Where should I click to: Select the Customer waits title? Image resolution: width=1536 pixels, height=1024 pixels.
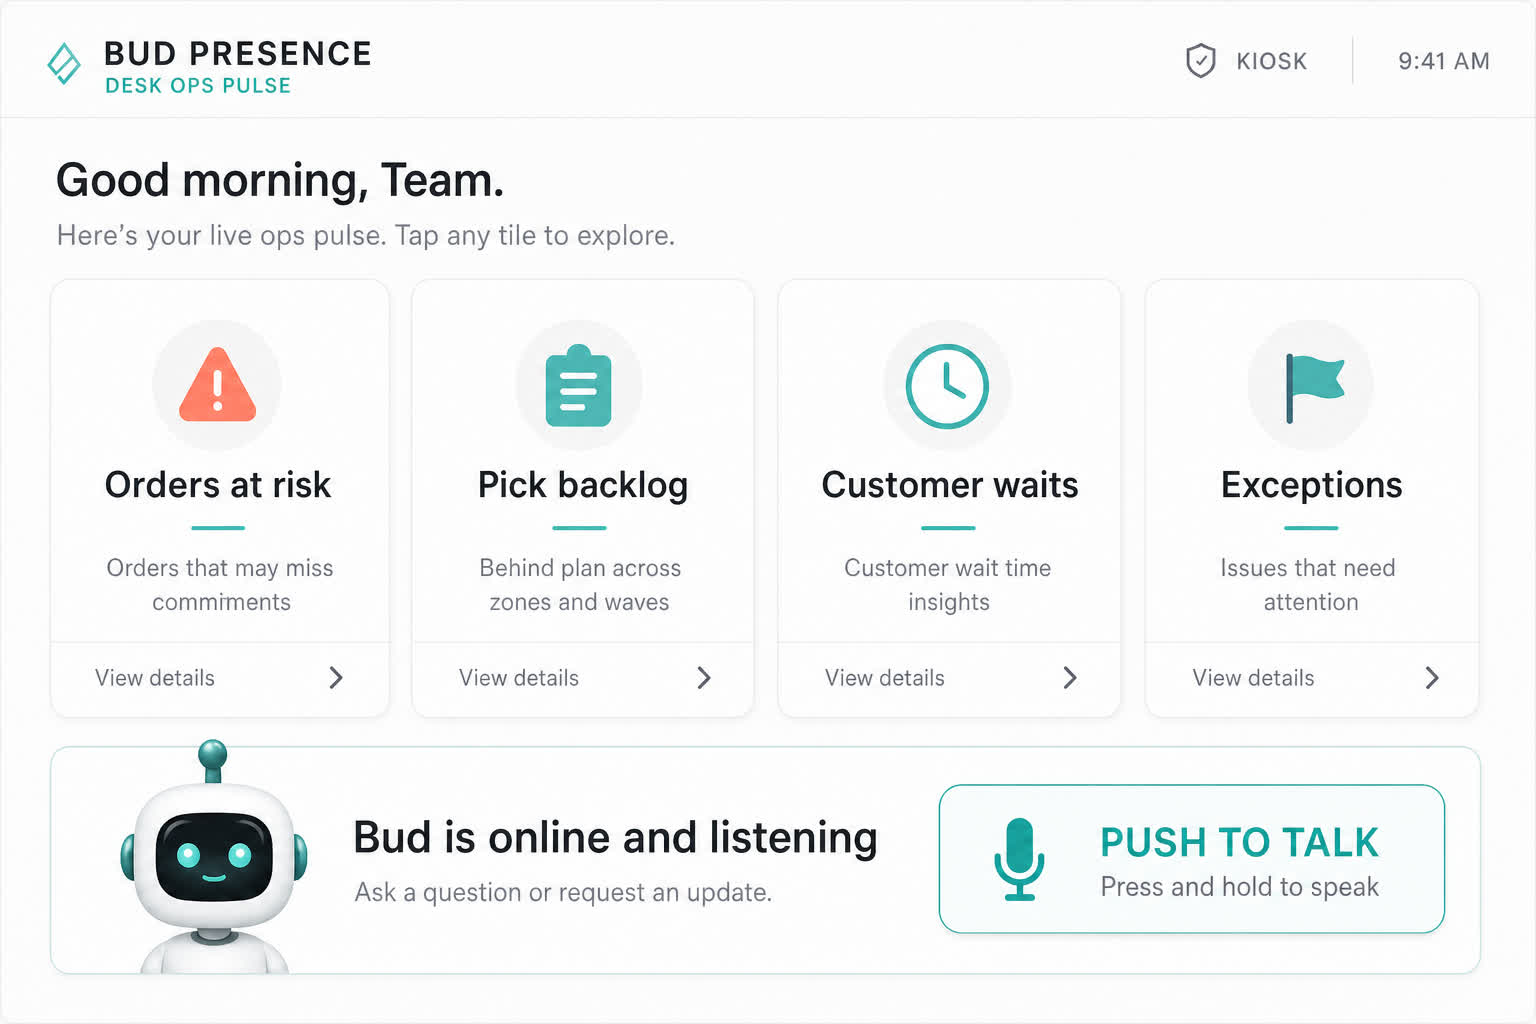click(x=950, y=485)
